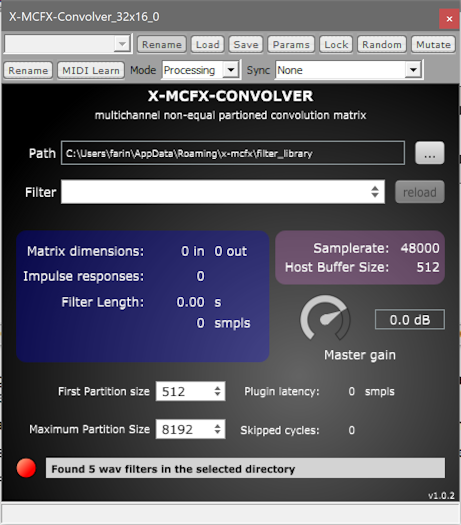The image size is (461, 525).
Task: Click the red status indicator light
Action: pos(26,467)
